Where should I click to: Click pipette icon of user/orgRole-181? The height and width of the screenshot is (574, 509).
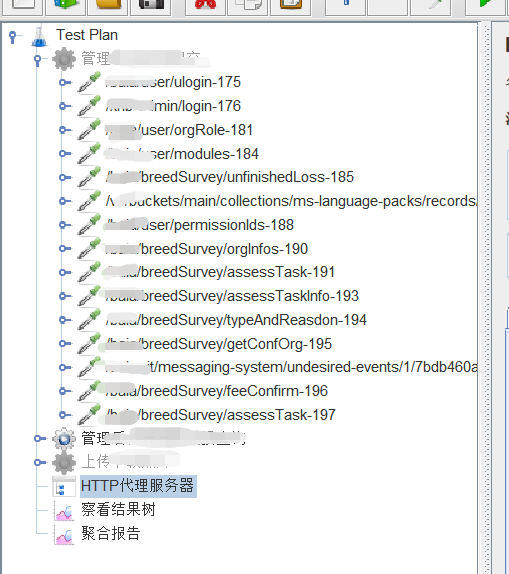click(x=89, y=129)
